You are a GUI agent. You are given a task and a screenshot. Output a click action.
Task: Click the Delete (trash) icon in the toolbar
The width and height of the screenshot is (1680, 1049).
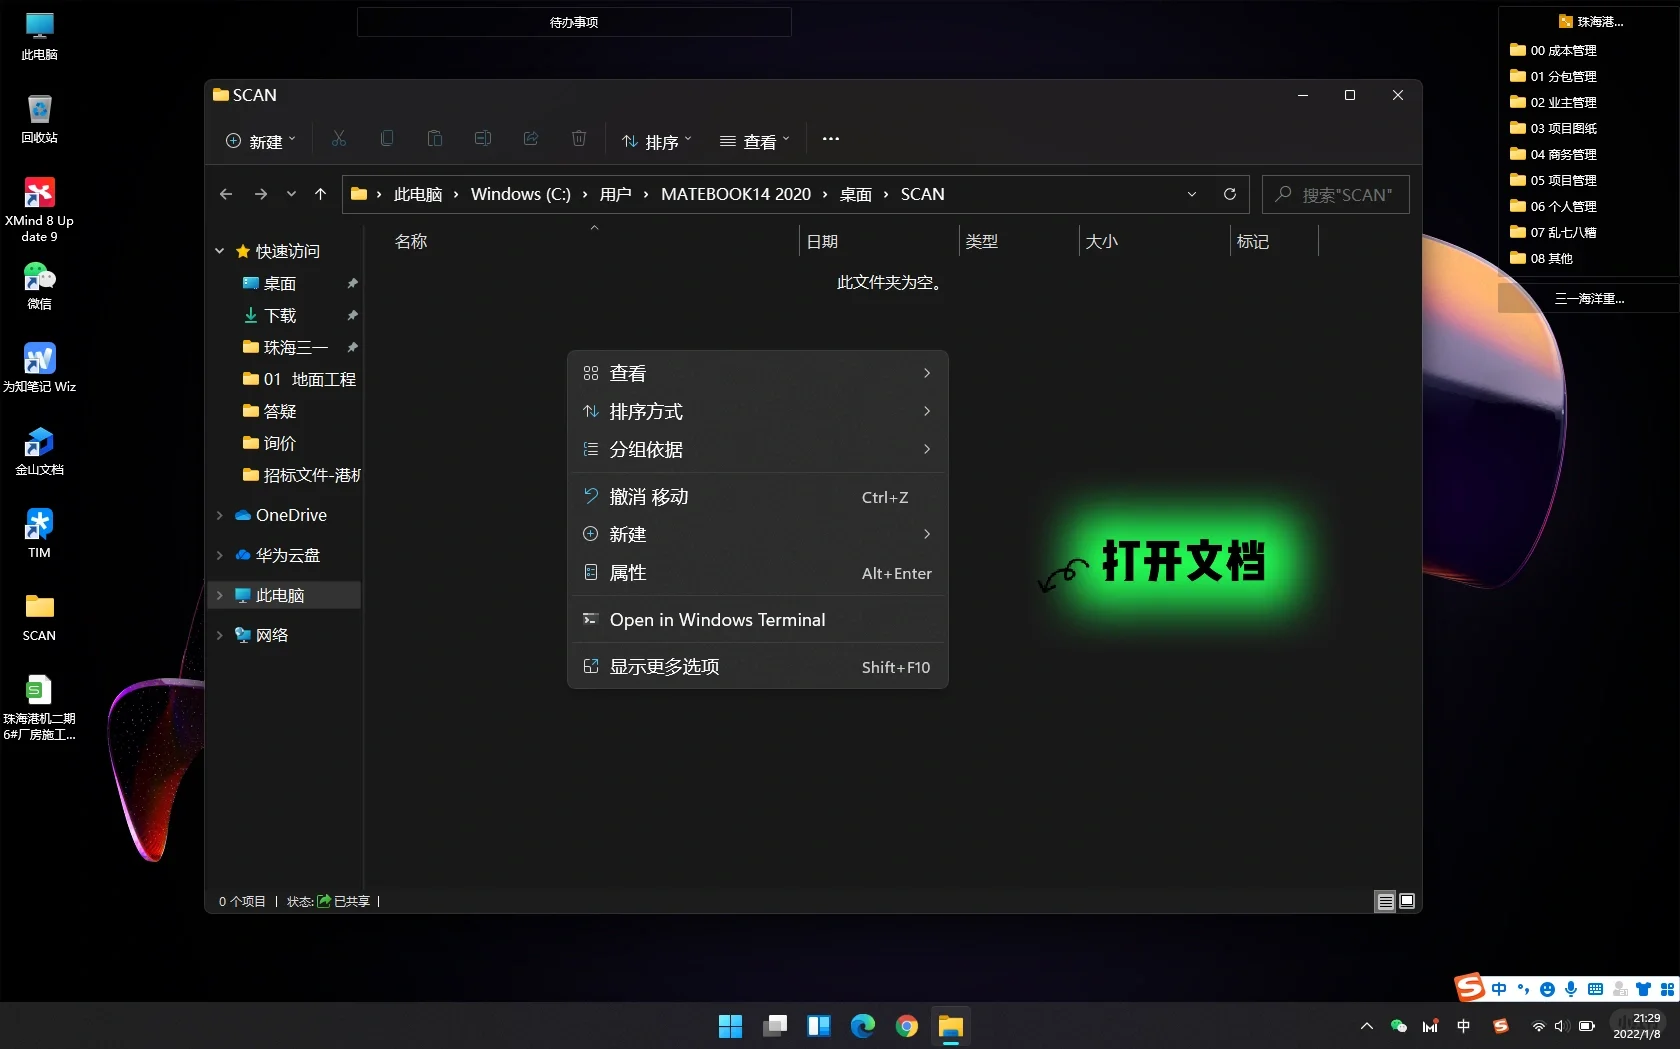(578, 139)
